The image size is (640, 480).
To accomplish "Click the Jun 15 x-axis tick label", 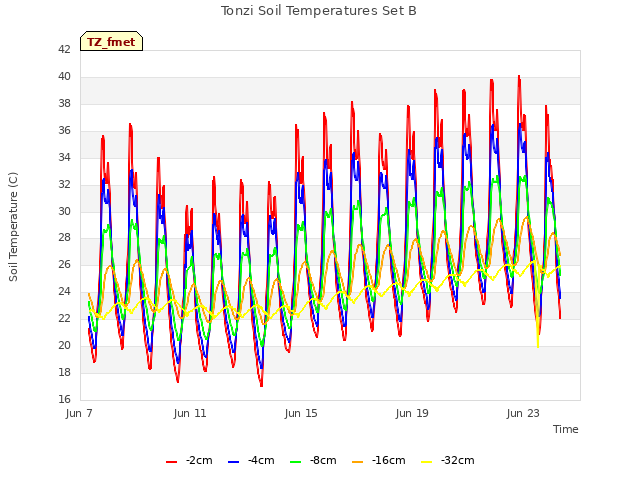I will 301,413.
